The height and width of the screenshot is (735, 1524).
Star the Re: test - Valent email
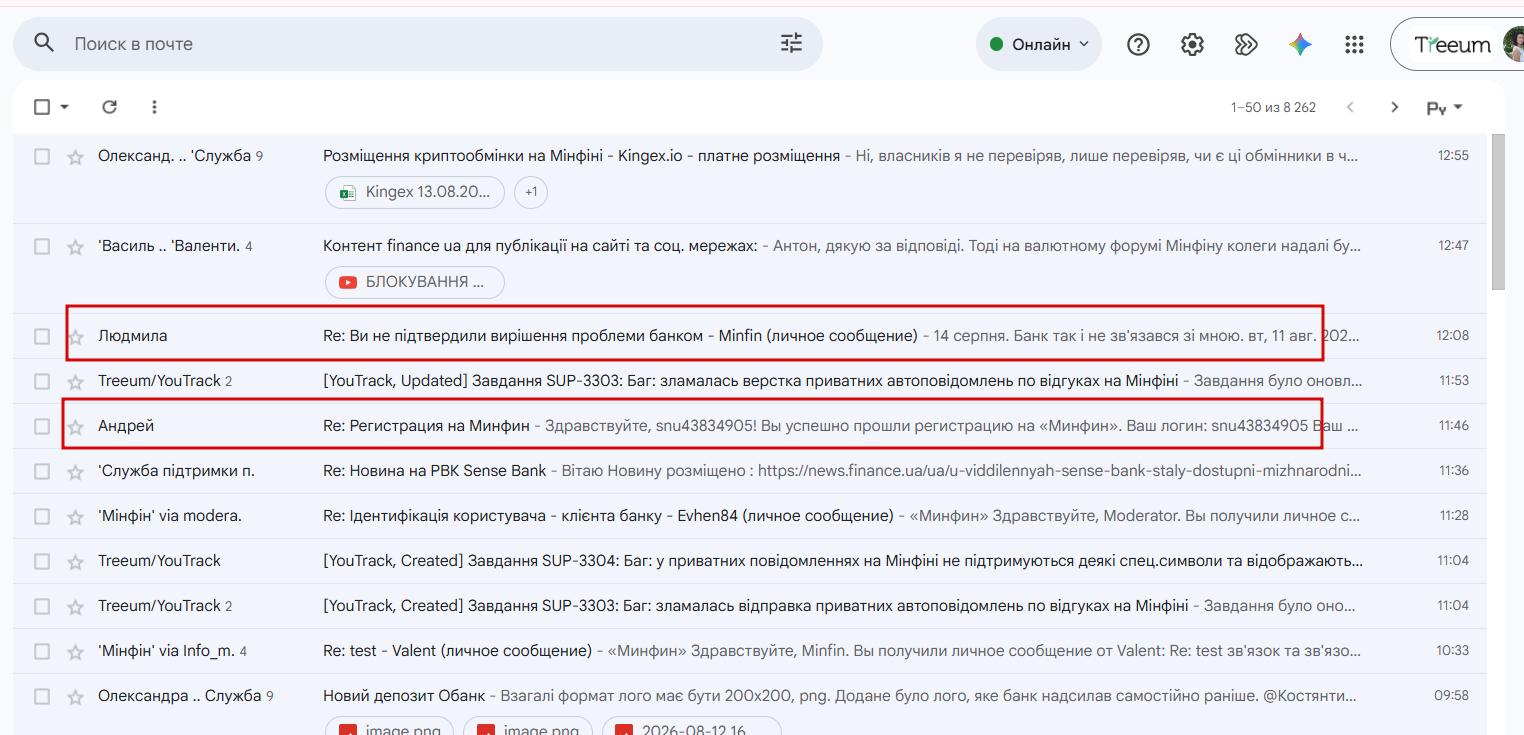coord(75,651)
